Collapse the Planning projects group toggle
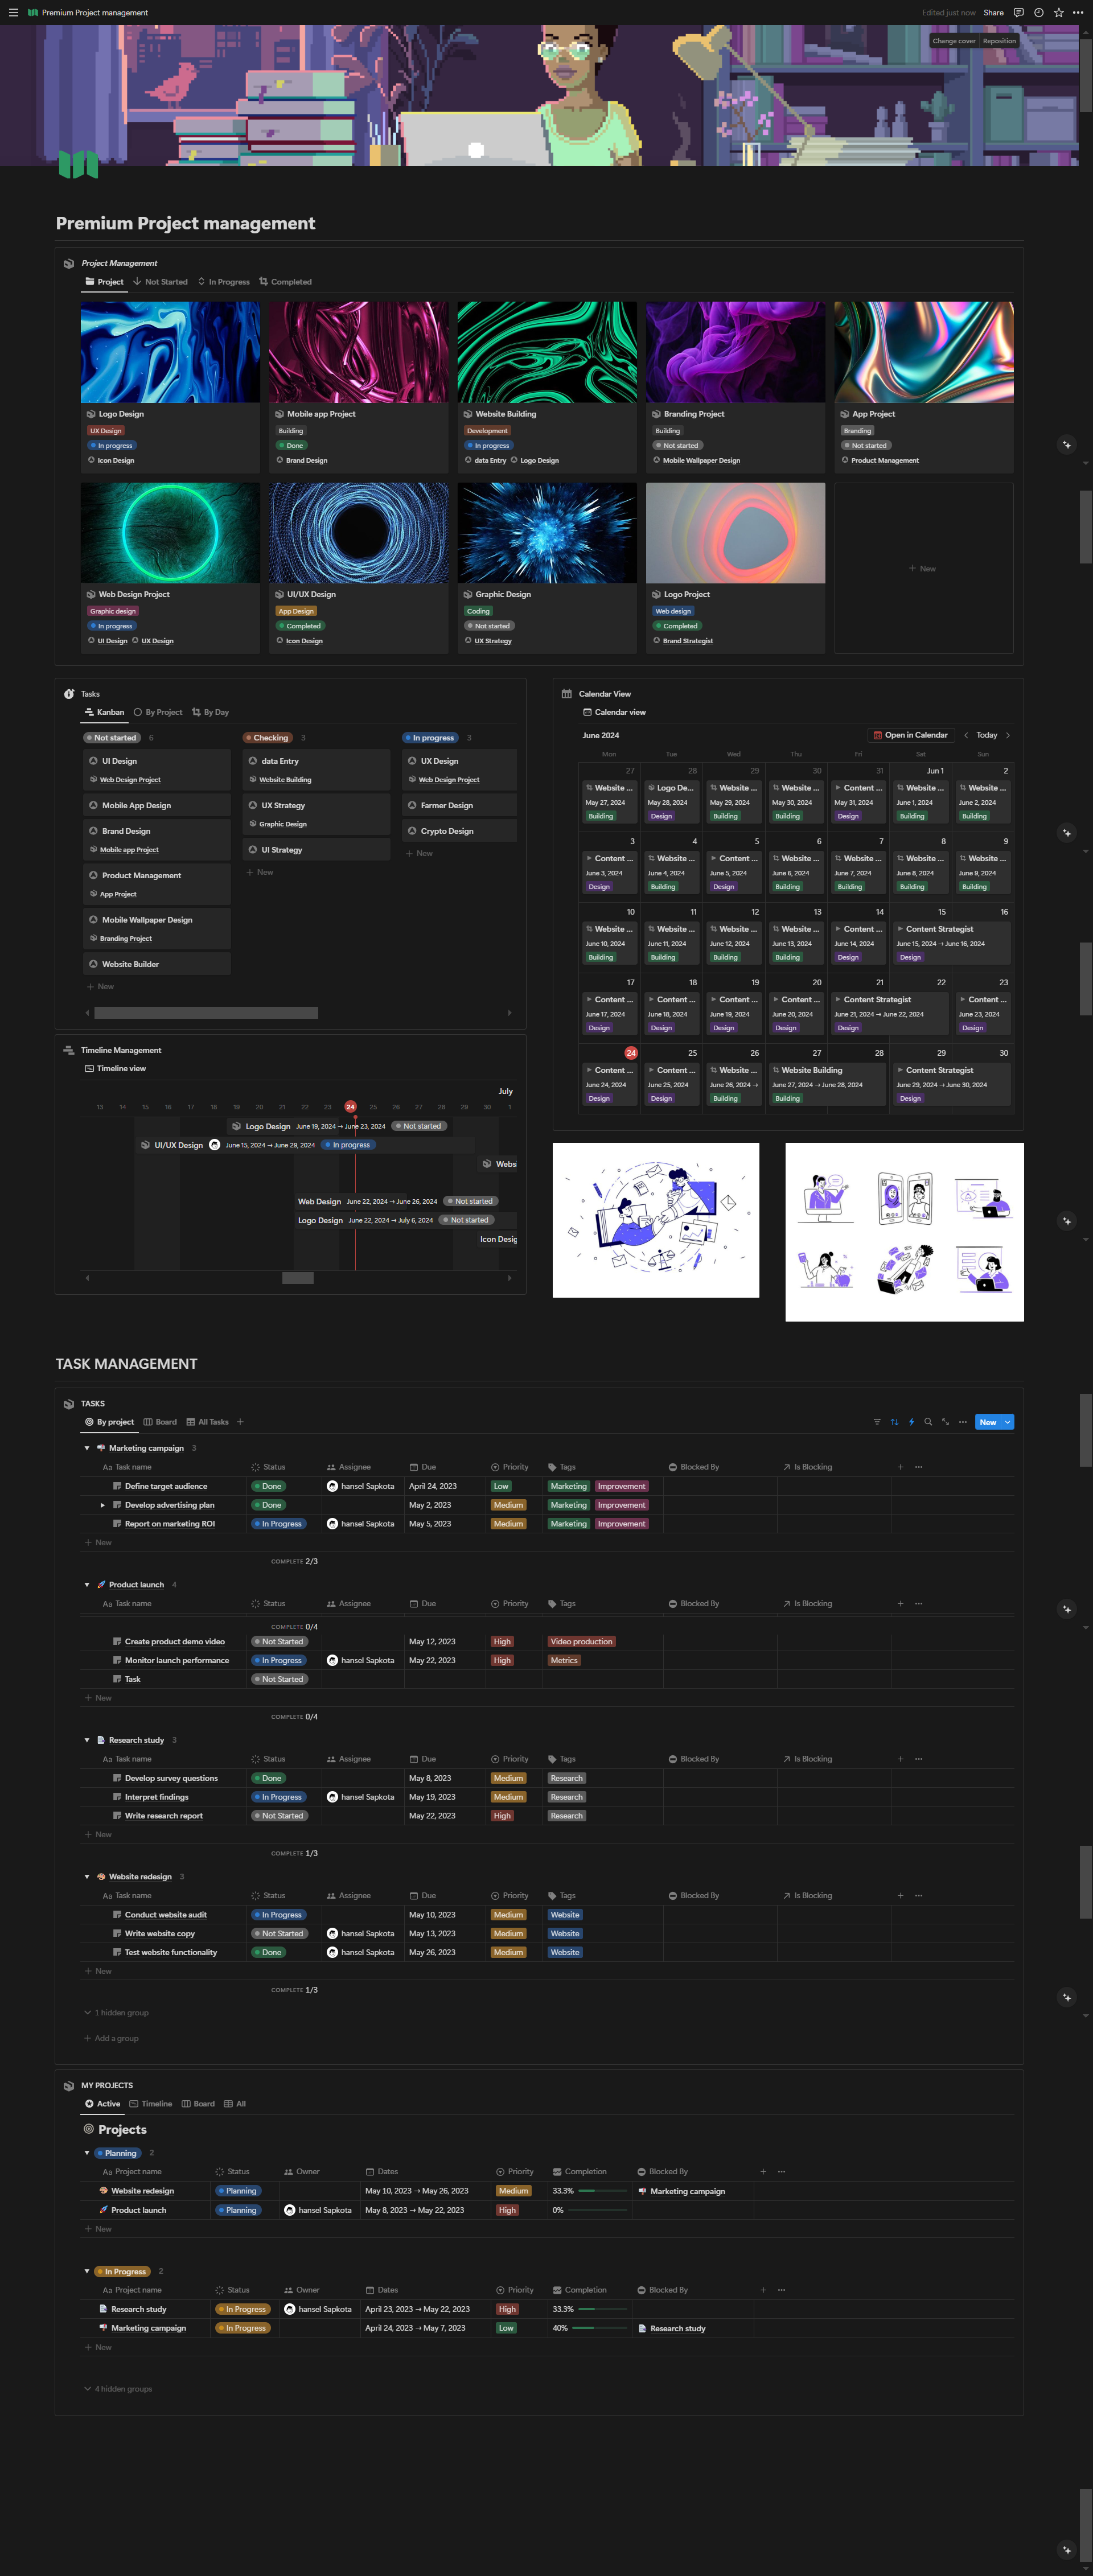Screen dimensions: 1093x2576 (x=87, y=2153)
